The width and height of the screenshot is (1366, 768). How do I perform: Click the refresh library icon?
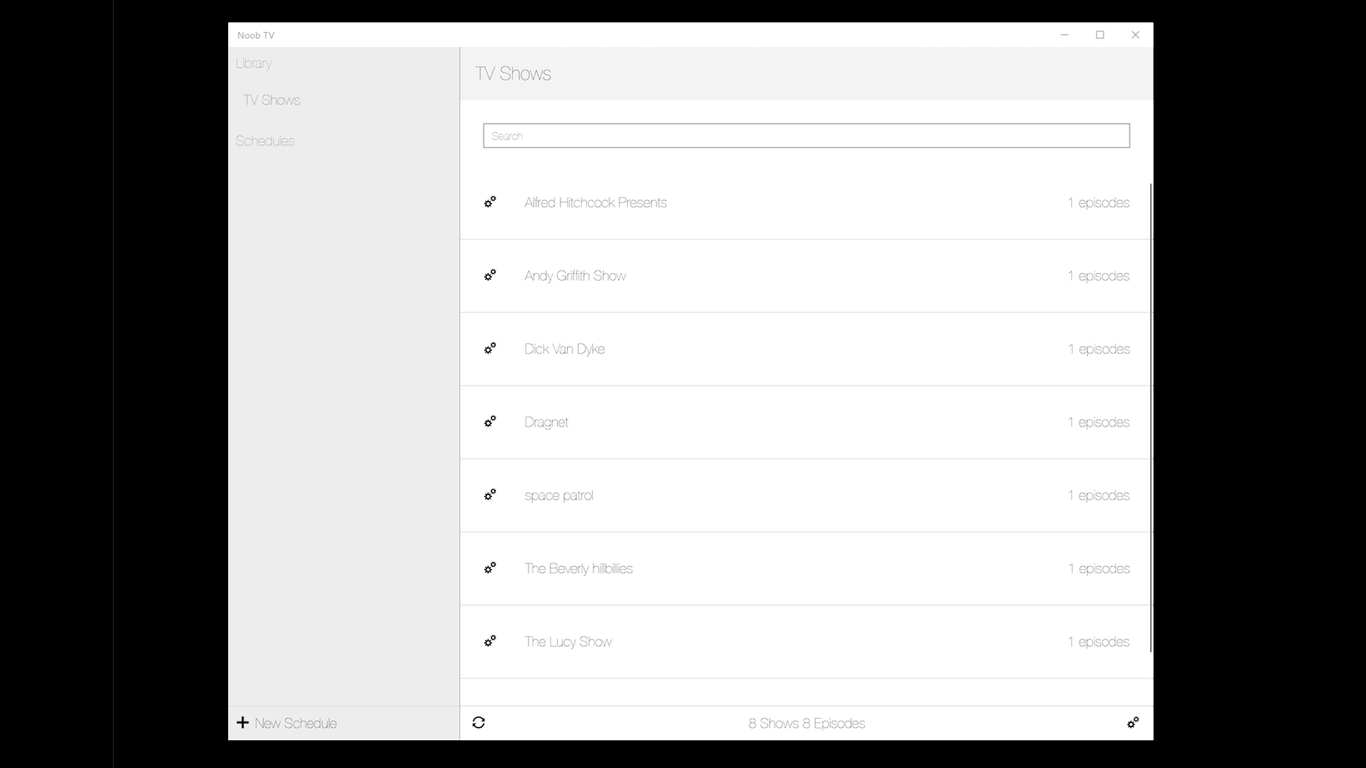coord(479,722)
